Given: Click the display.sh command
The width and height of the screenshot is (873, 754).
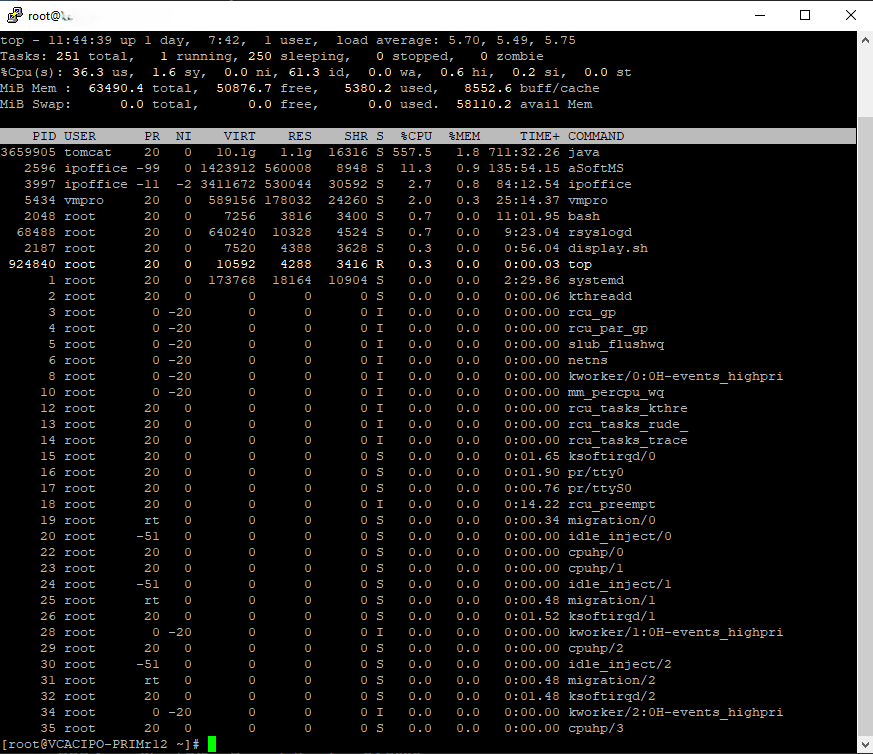Looking at the screenshot, I should click(608, 248).
